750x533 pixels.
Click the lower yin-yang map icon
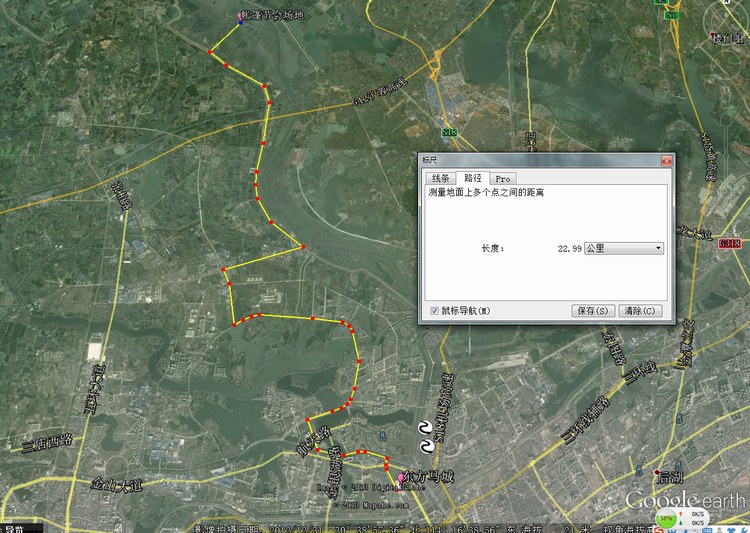[426, 446]
